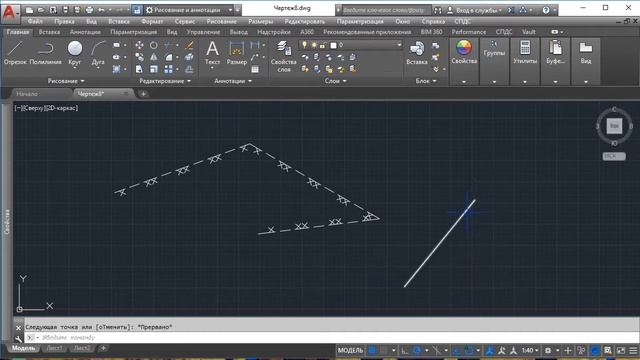
Task: Click the Print icon in quick access toolbar
Action: click(x=89, y=10)
